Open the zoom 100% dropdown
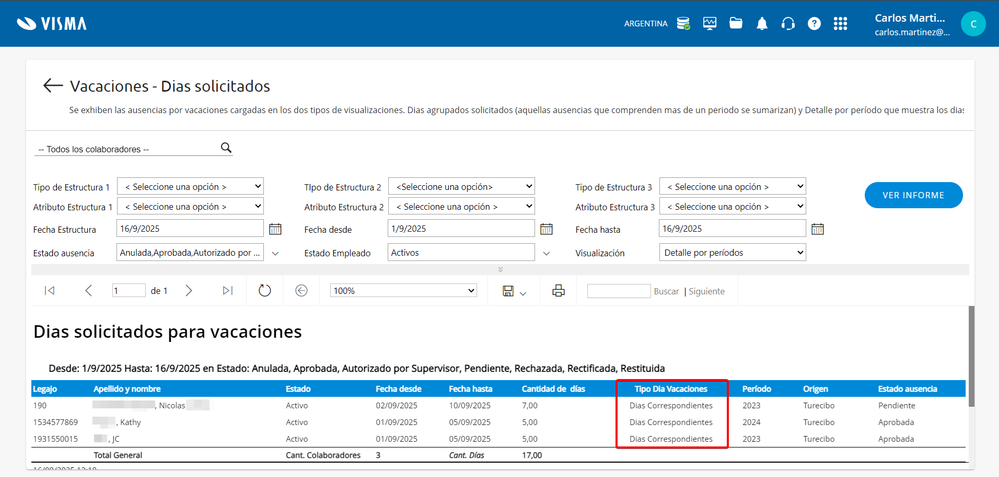This screenshot has height=477, width=999. [x=403, y=290]
